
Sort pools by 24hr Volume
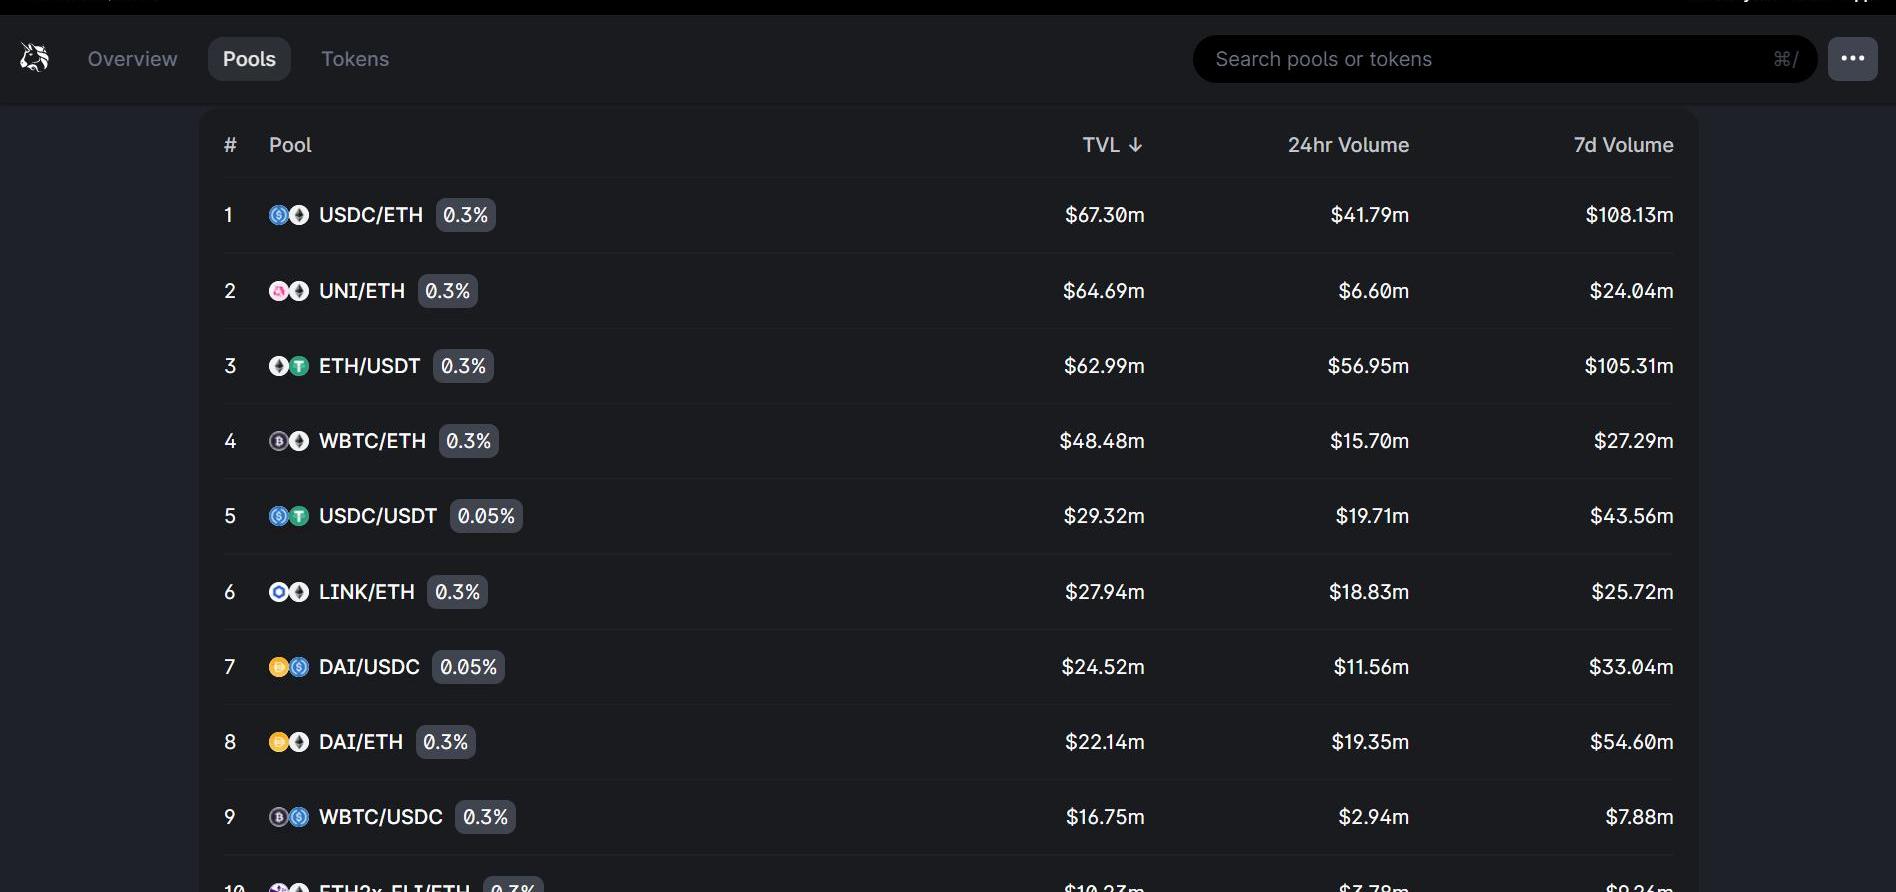[1347, 145]
